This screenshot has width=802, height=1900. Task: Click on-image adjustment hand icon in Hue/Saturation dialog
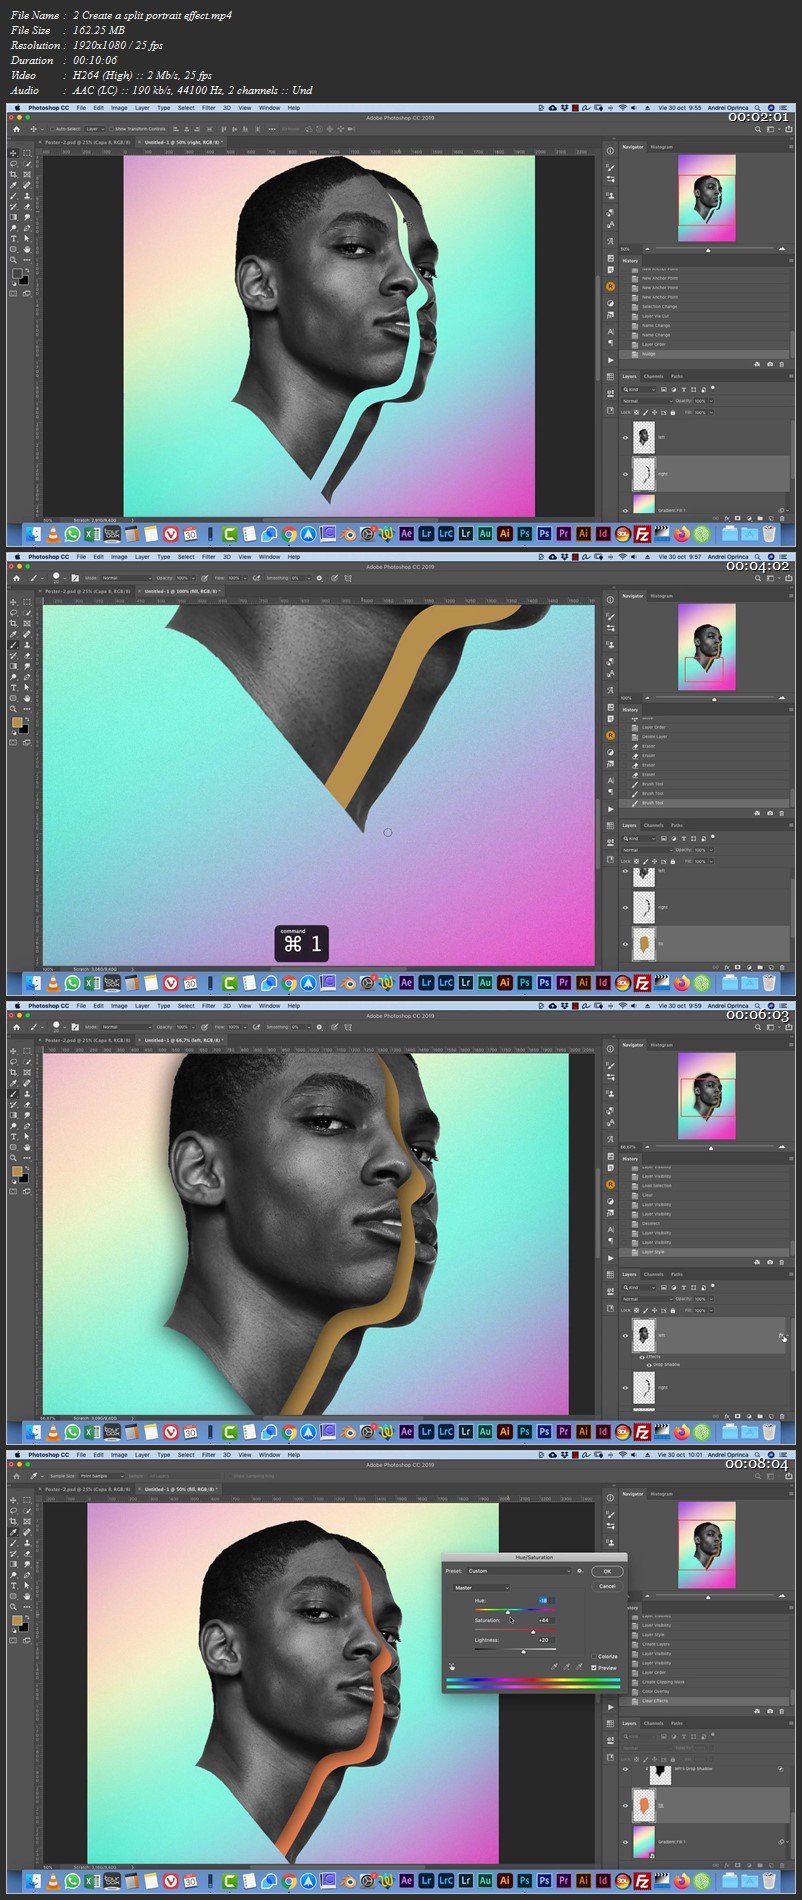[451, 1666]
